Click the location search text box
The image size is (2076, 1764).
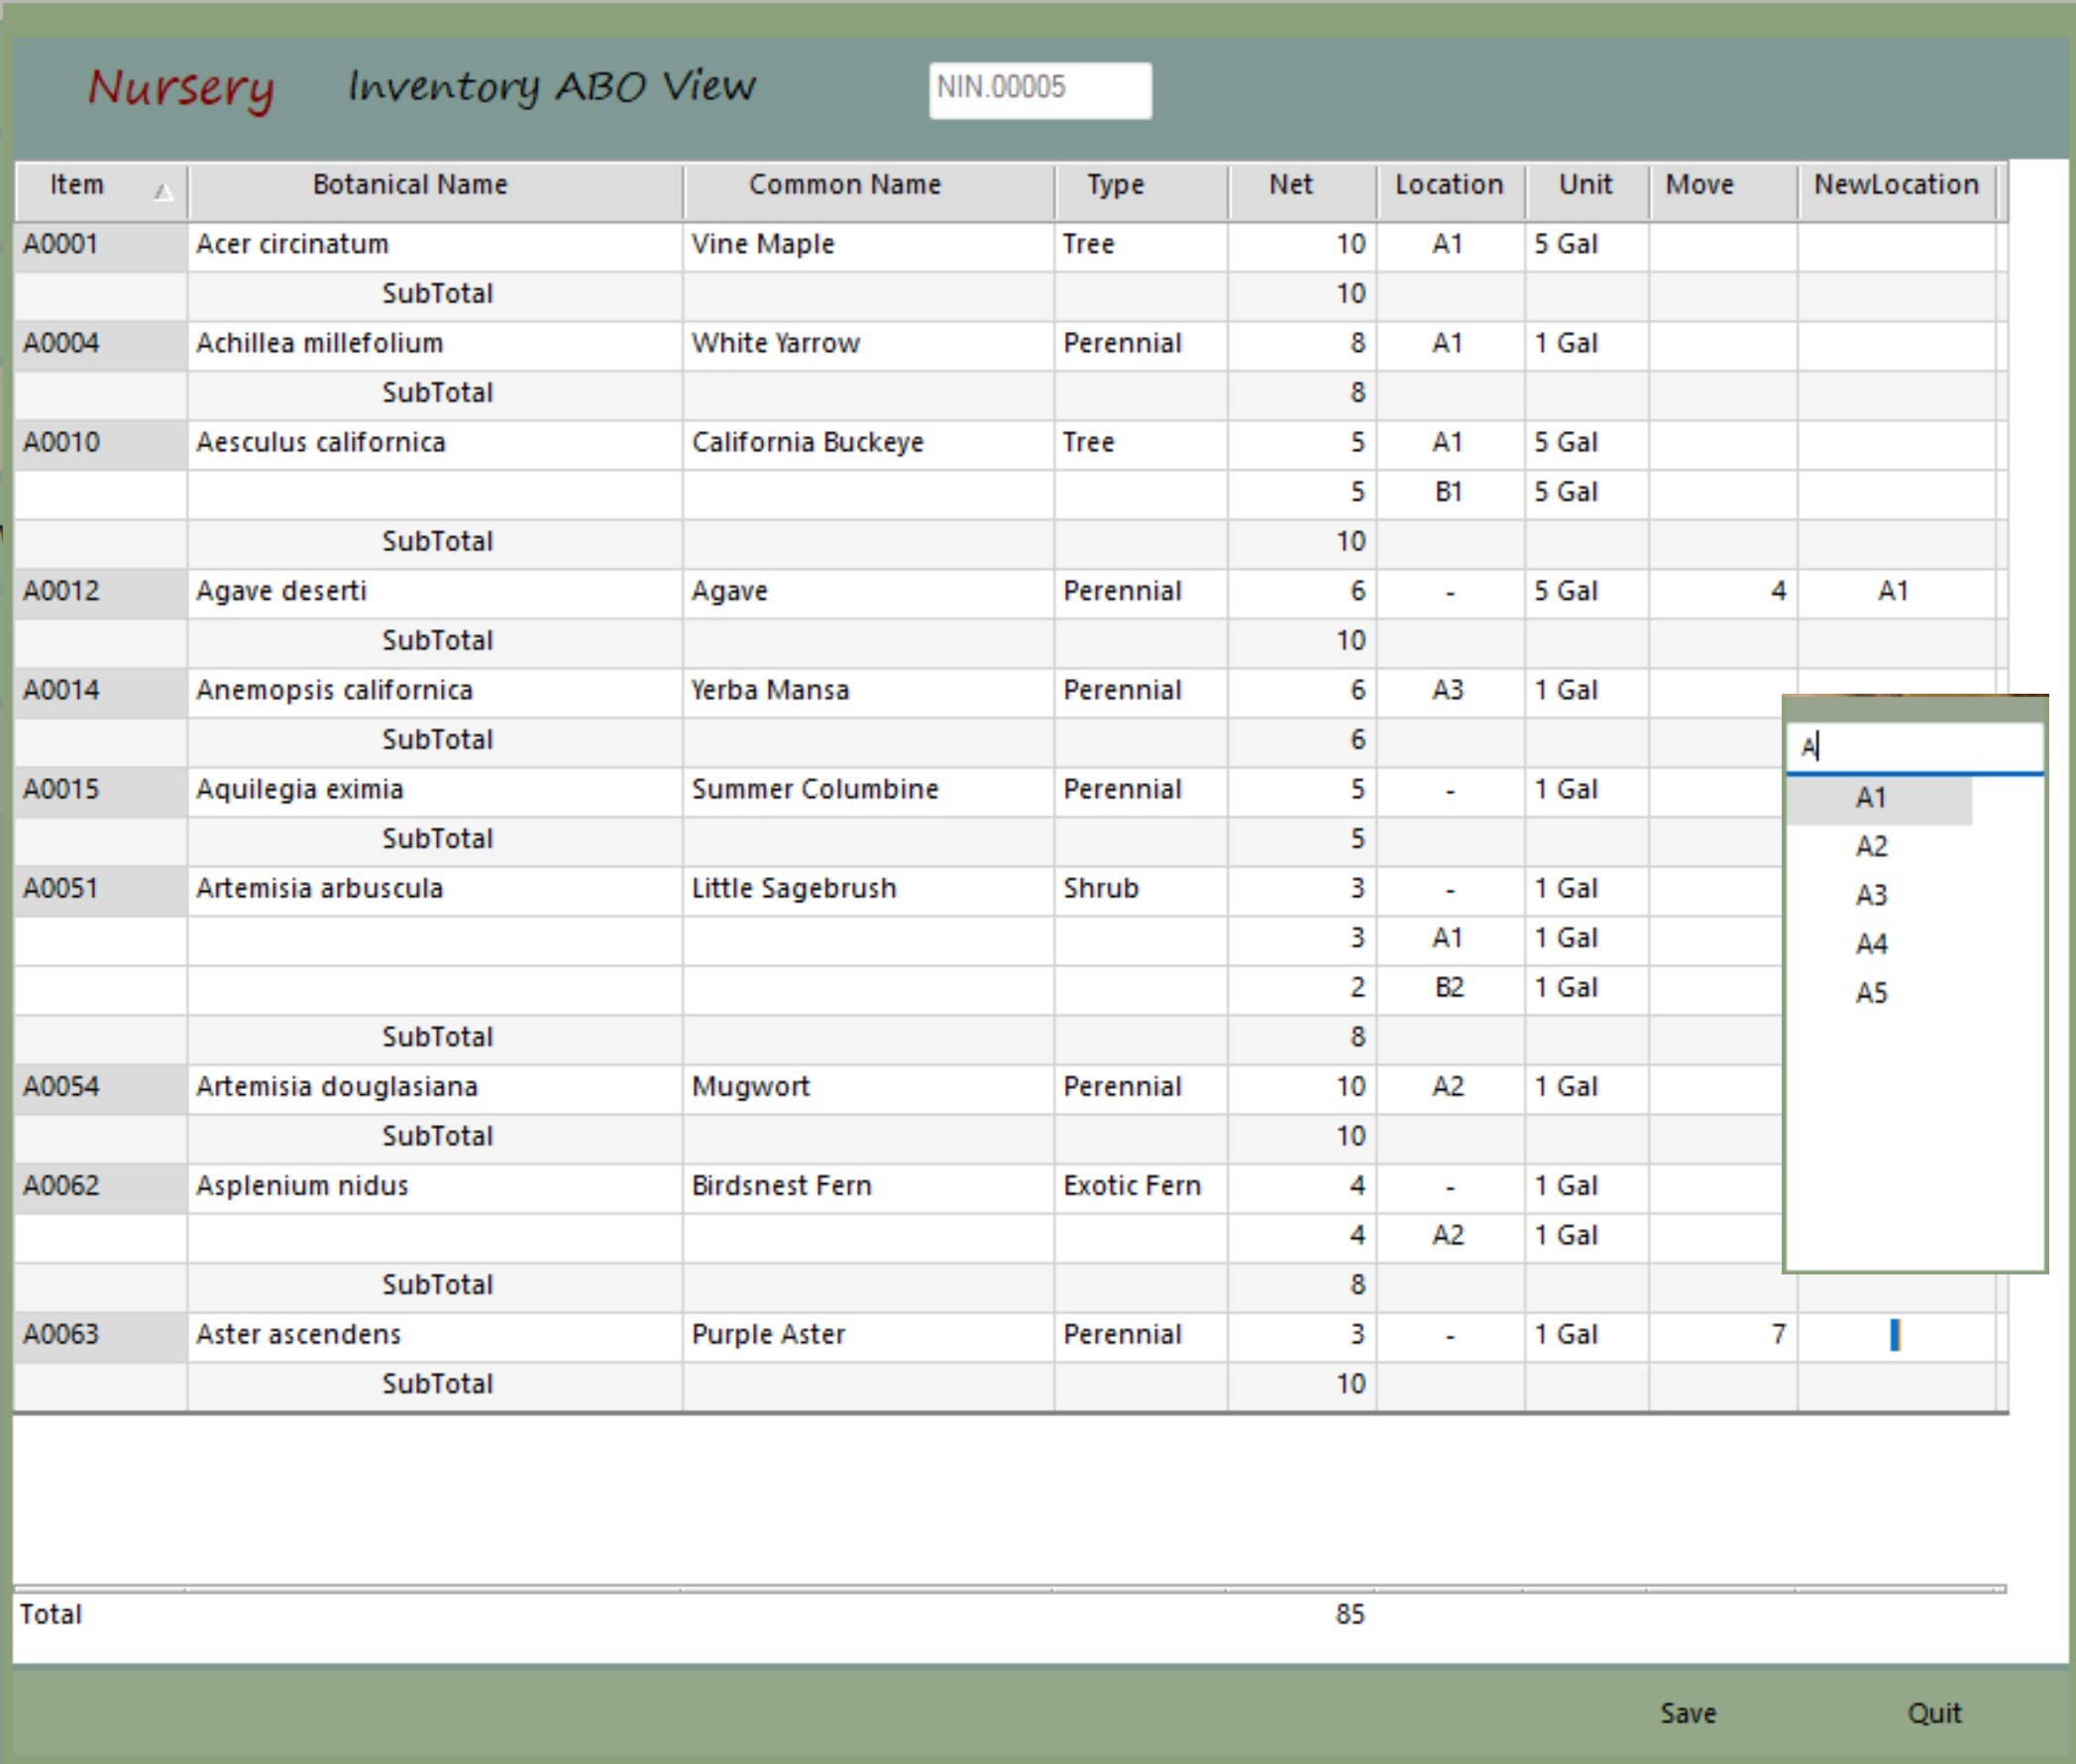1914,747
